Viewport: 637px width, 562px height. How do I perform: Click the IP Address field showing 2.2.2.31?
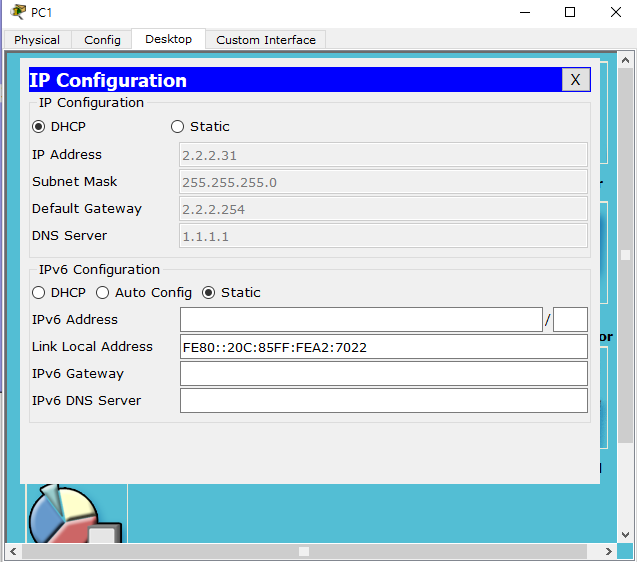[x=383, y=155]
